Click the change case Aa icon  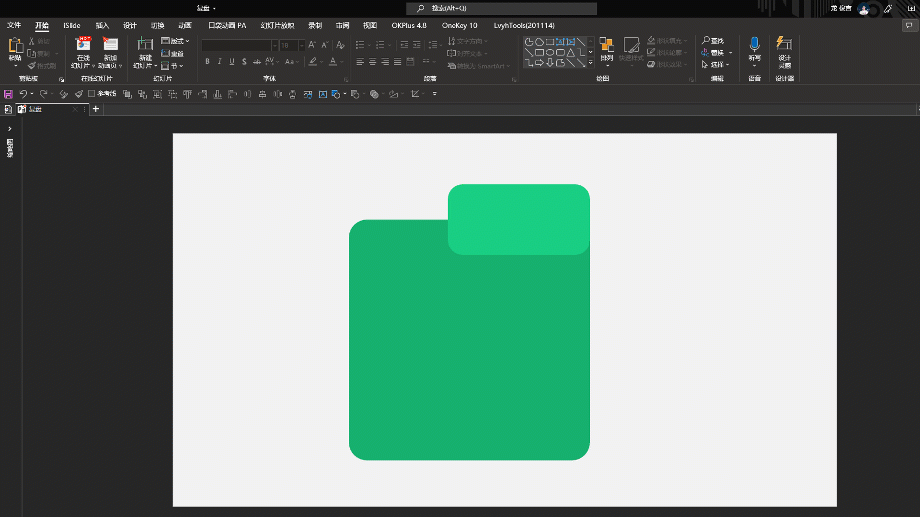tap(289, 61)
